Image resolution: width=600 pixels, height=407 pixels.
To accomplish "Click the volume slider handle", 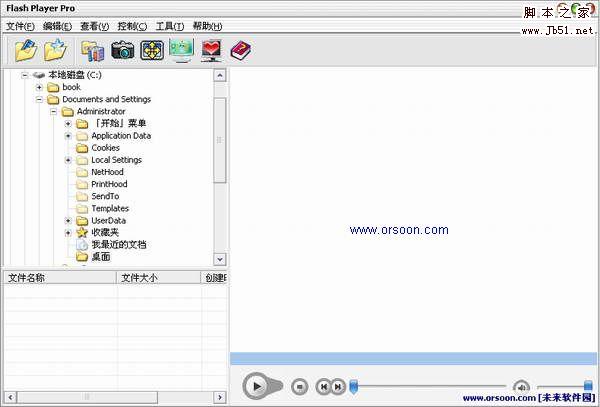I will 588,386.
